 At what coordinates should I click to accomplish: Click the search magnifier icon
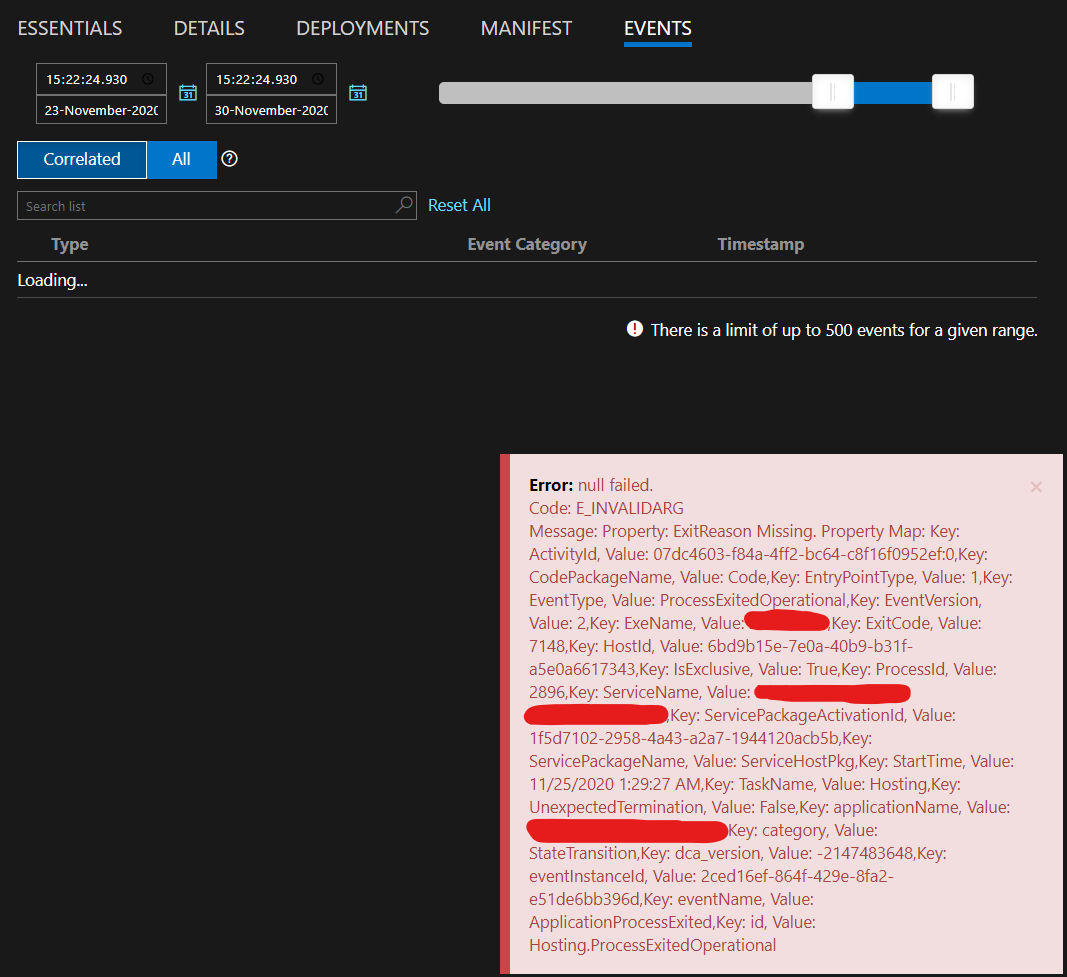point(403,205)
